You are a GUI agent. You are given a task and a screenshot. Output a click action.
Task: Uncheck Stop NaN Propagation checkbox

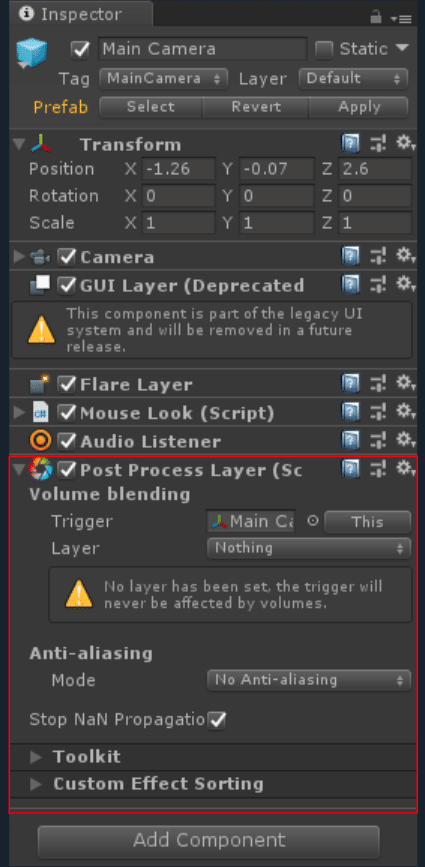click(217, 720)
